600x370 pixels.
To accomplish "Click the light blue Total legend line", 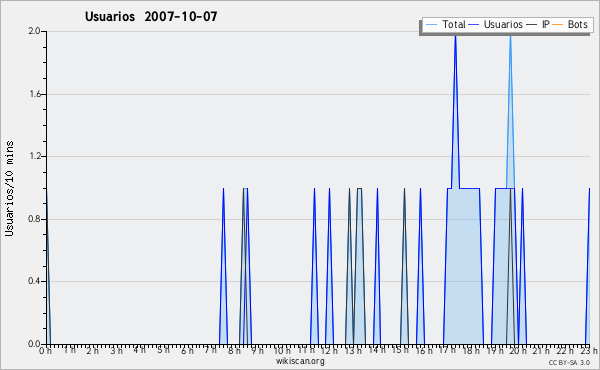I will pyautogui.click(x=431, y=25).
